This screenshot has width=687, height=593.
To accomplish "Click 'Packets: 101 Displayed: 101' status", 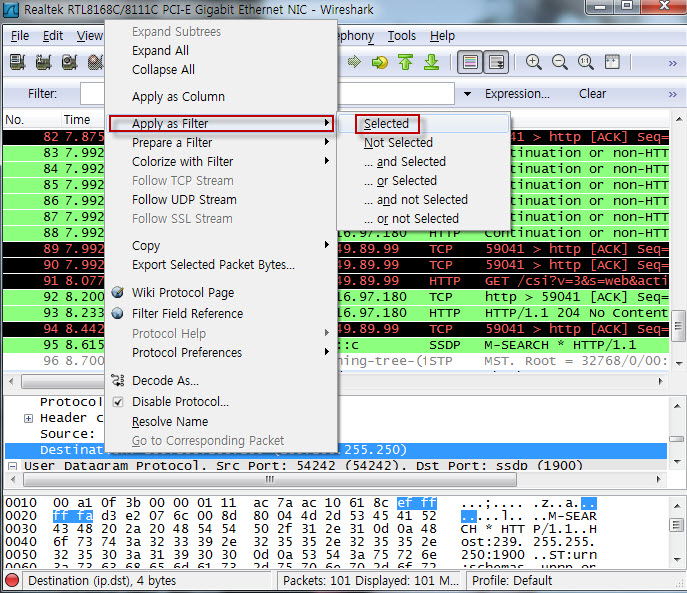I will [x=371, y=581].
